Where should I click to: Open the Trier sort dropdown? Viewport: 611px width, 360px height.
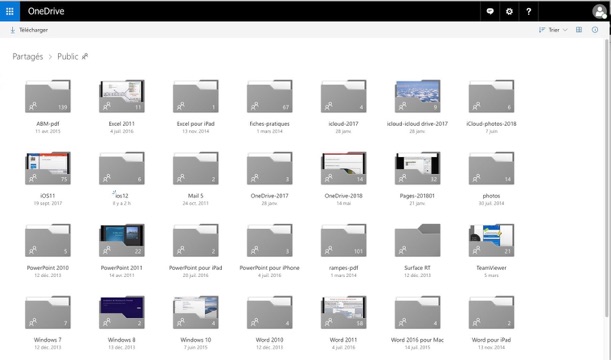(x=553, y=30)
